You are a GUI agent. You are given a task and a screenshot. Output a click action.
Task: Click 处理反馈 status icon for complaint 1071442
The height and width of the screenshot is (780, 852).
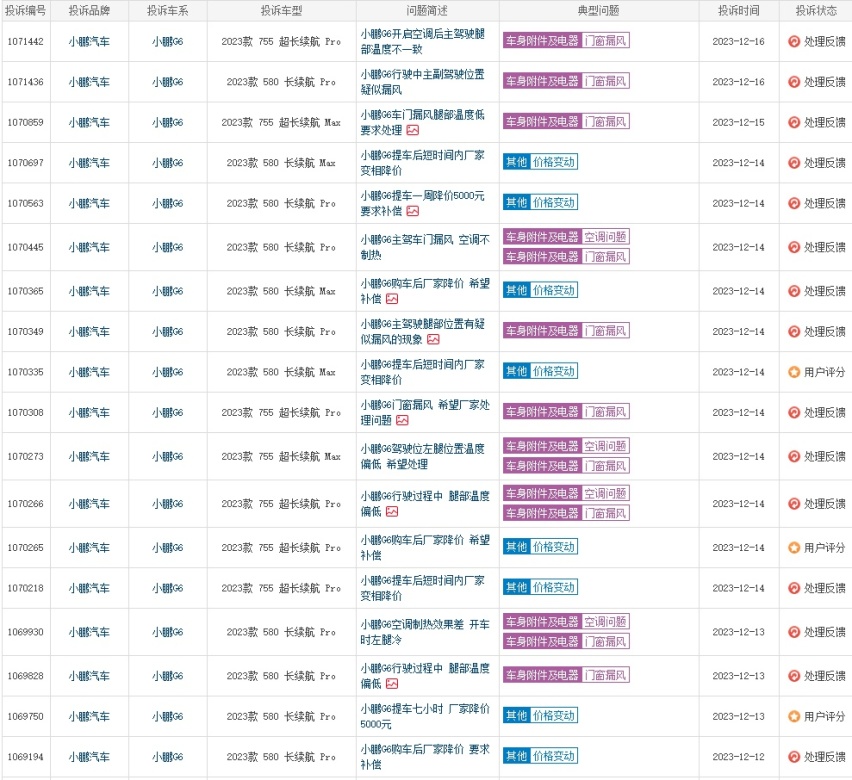[794, 41]
